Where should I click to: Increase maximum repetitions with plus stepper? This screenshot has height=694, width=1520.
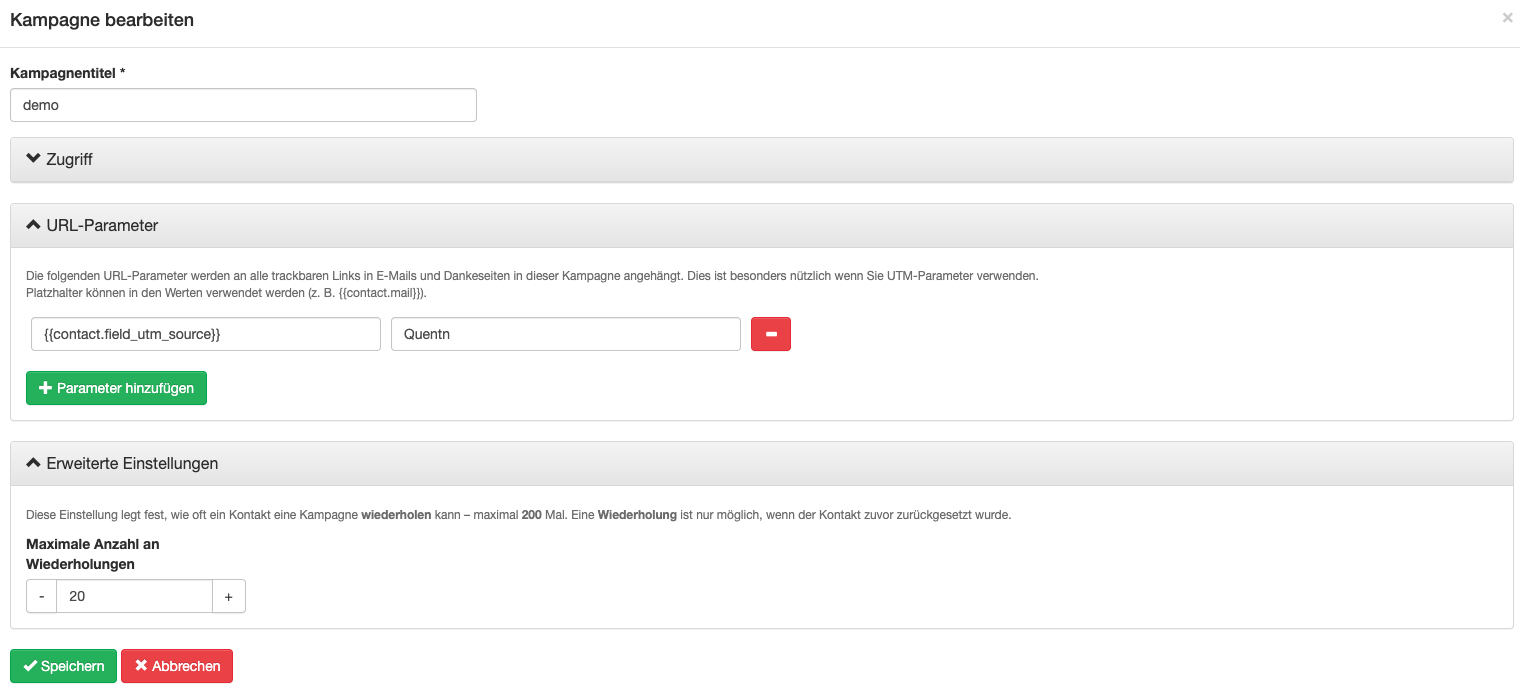[x=228, y=596]
